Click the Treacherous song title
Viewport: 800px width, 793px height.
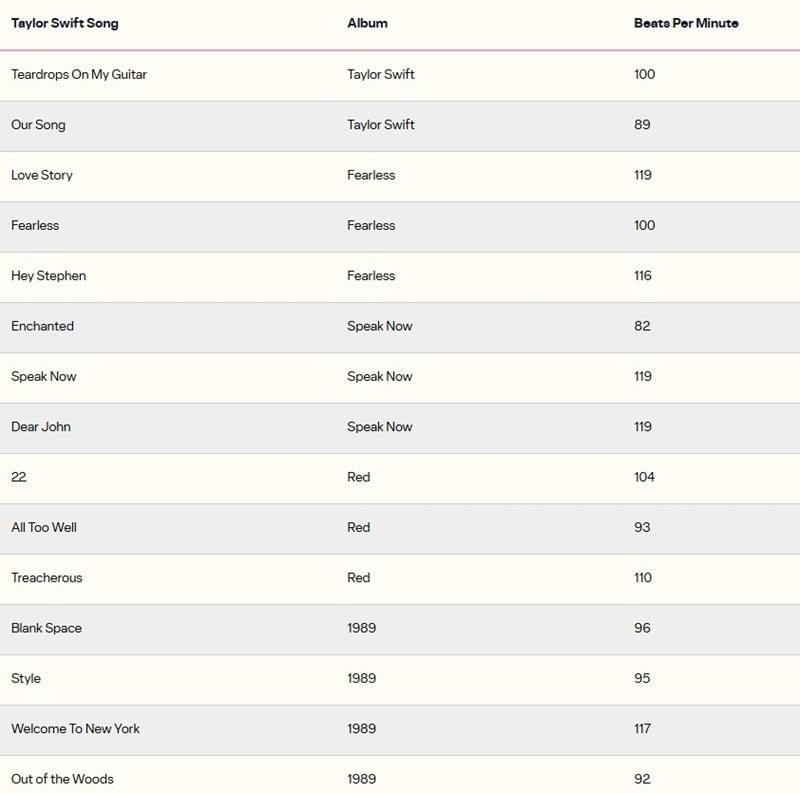point(47,578)
